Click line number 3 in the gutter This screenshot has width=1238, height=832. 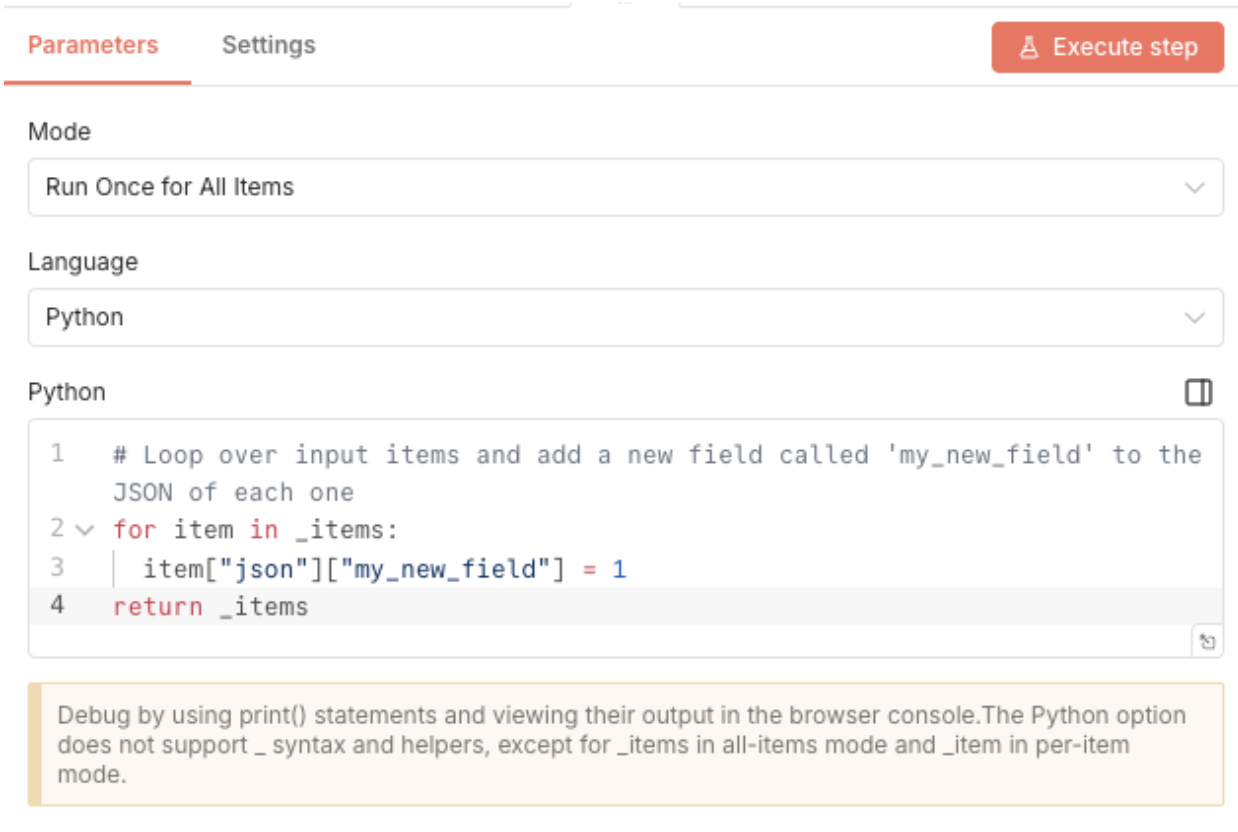pos(58,568)
